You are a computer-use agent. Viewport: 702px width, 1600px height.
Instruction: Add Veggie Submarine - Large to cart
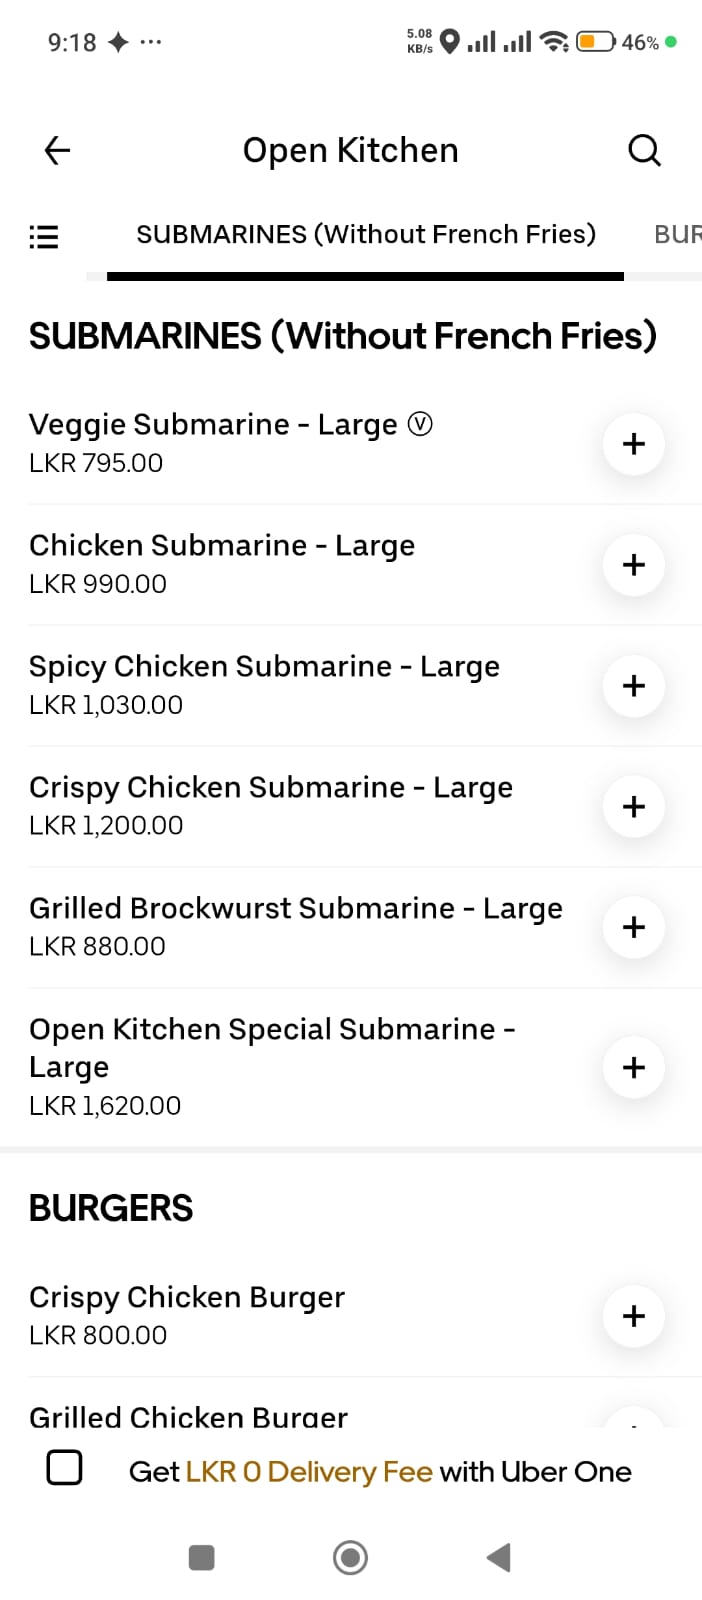(x=634, y=444)
